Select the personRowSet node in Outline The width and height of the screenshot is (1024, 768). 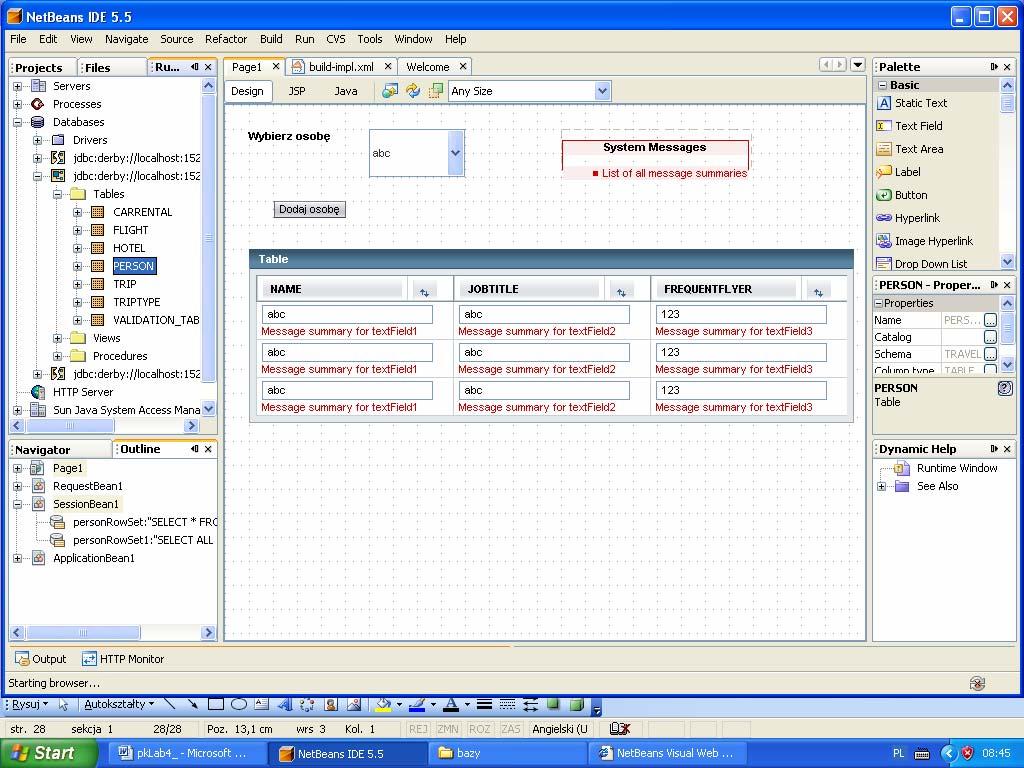pyautogui.click(x=144, y=522)
